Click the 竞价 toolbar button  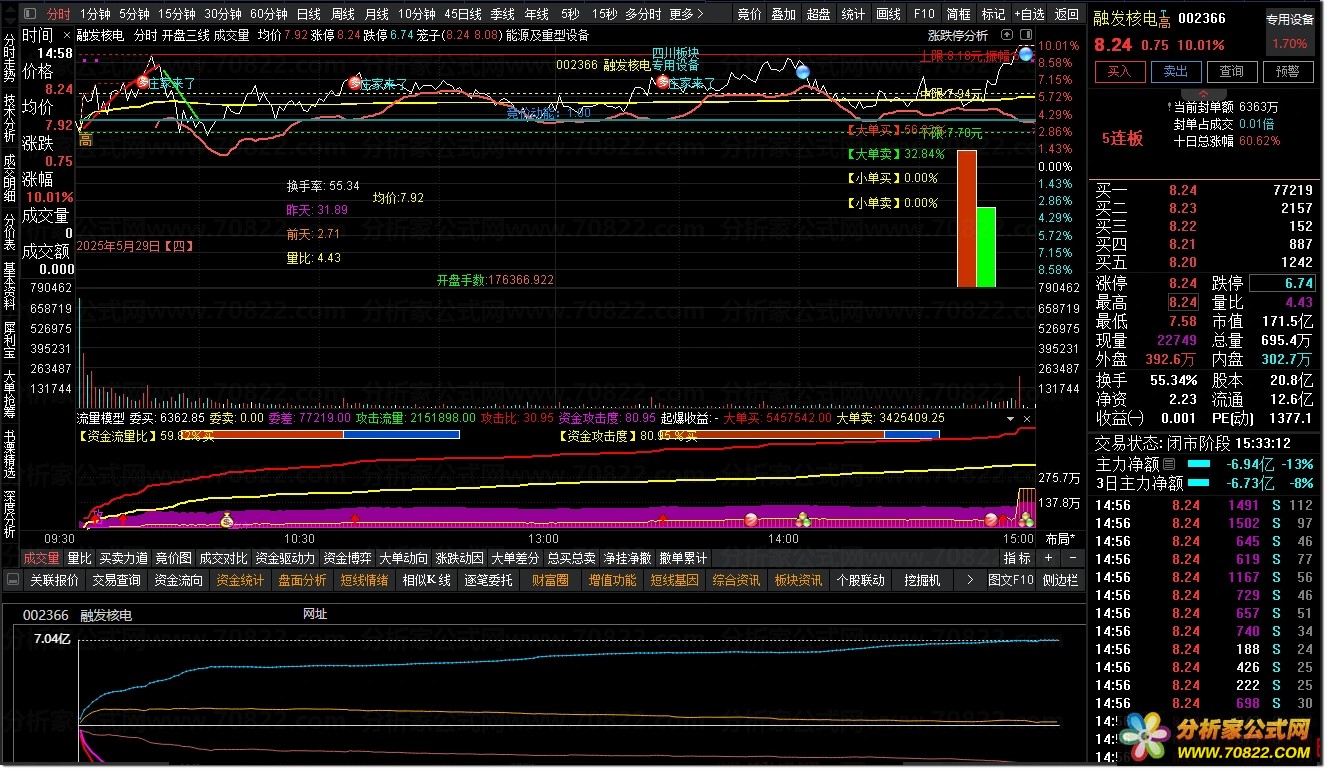749,14
